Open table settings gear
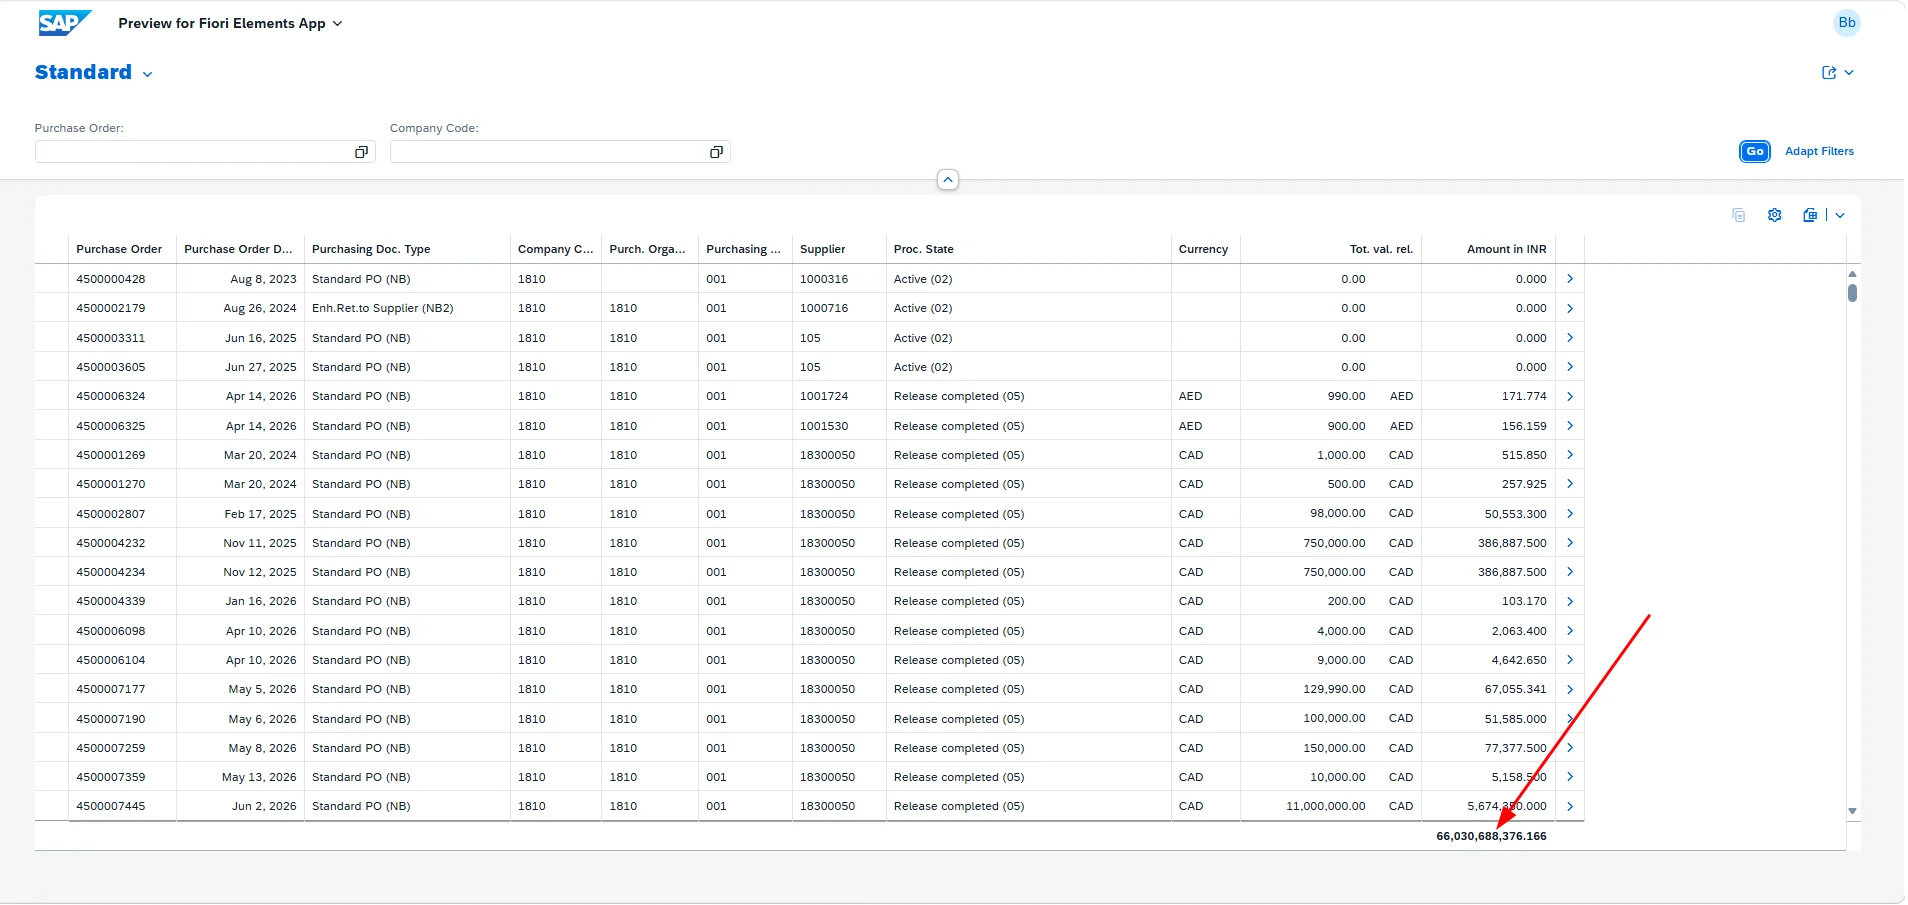 pos(1775,215)
